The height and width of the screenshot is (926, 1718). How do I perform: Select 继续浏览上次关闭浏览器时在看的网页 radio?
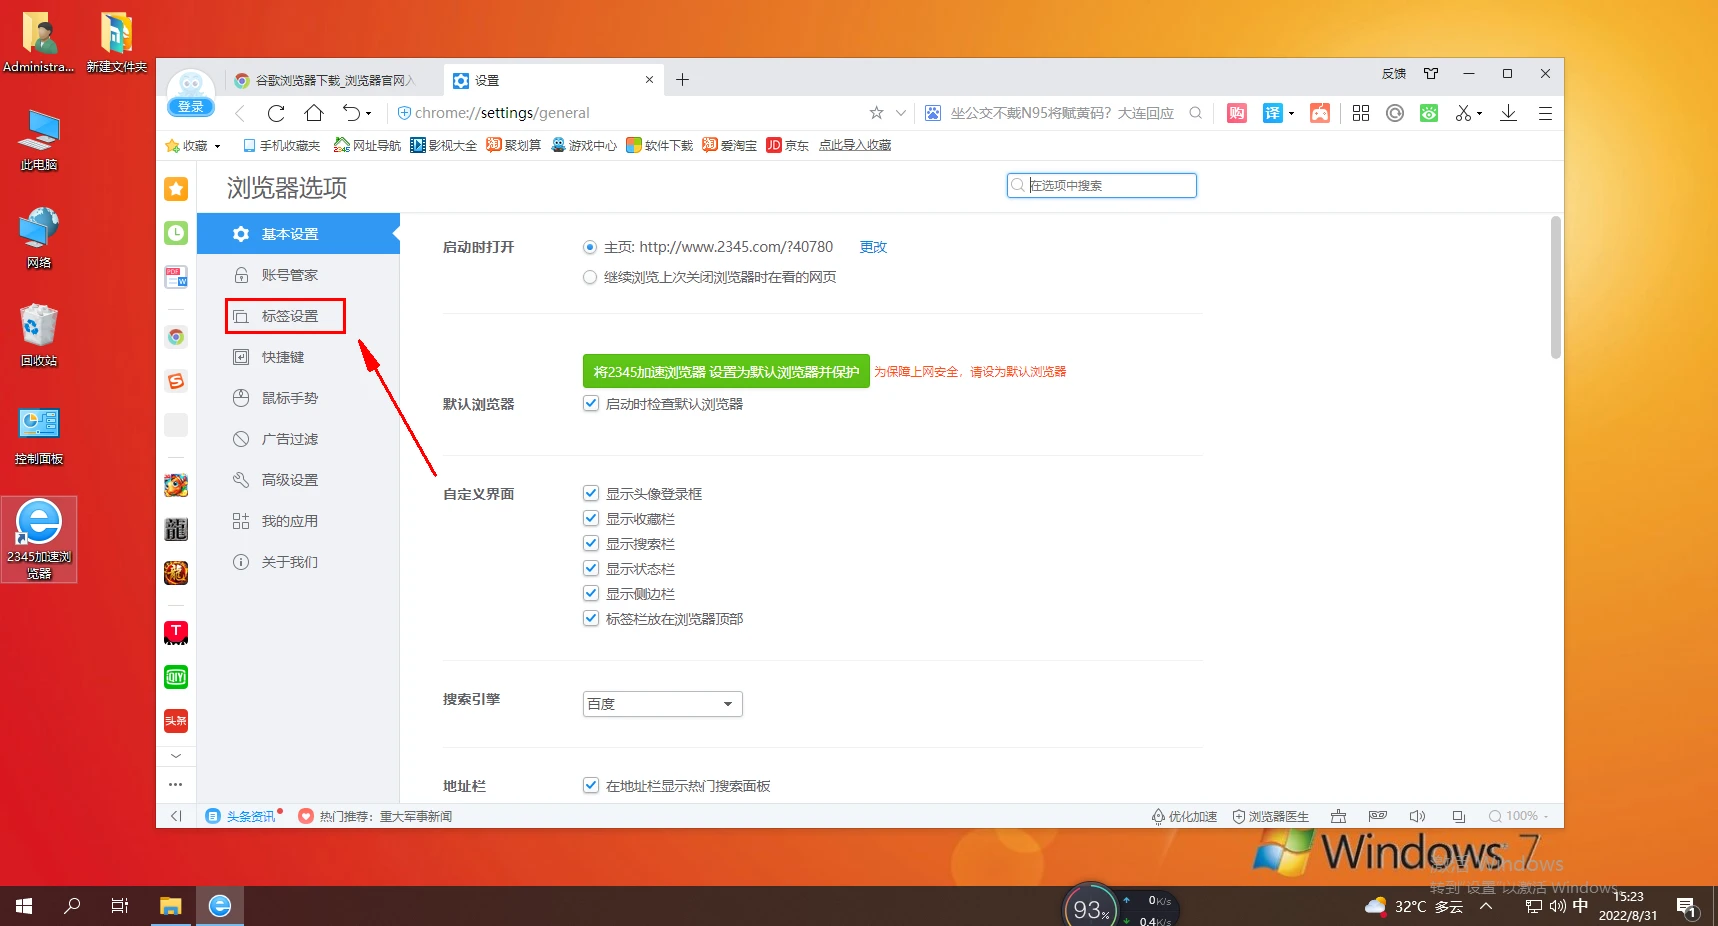pos(590,277)
